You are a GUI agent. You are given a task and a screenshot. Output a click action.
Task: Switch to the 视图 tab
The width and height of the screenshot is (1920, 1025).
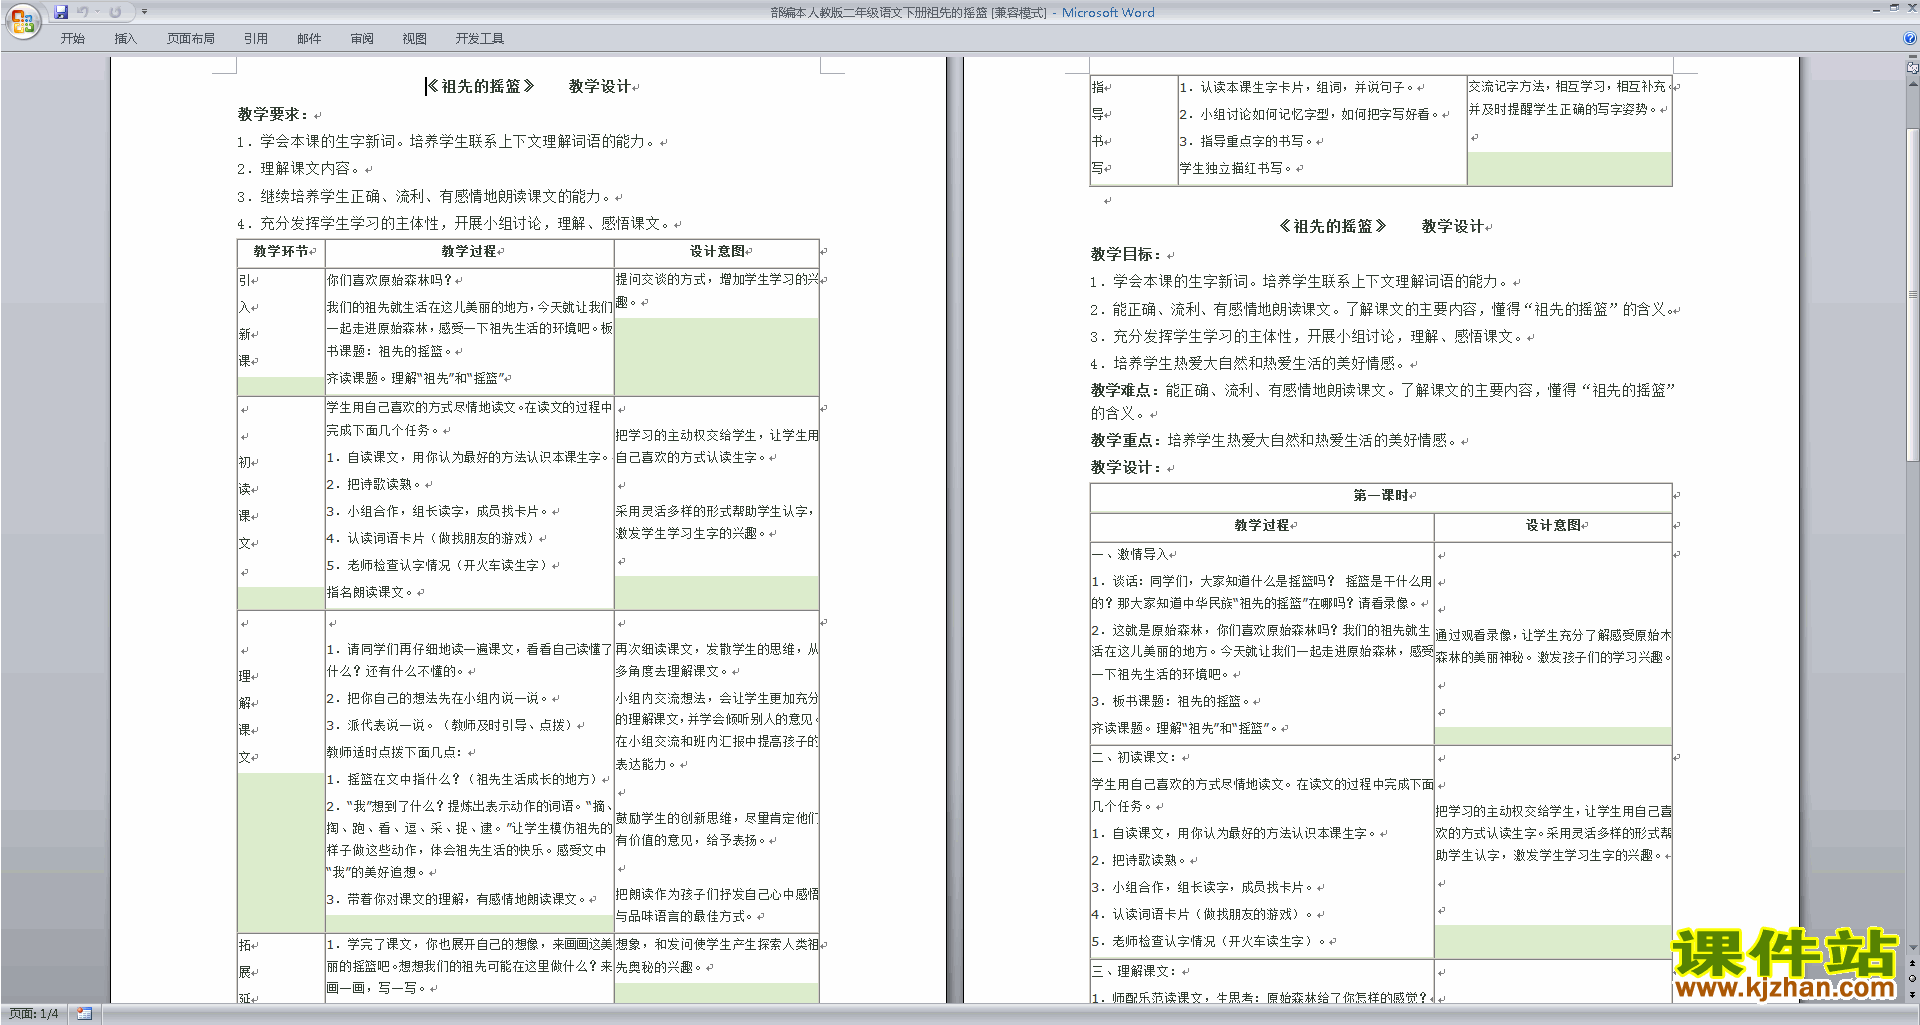[x=414, y=39]
